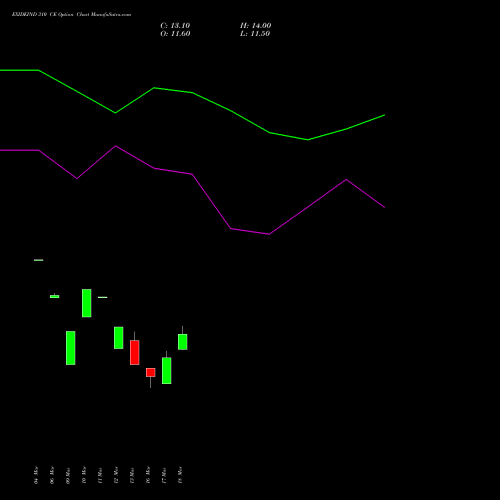500x500 pixels.
Task: Click the 13 Mar date label
Action: 132,475
